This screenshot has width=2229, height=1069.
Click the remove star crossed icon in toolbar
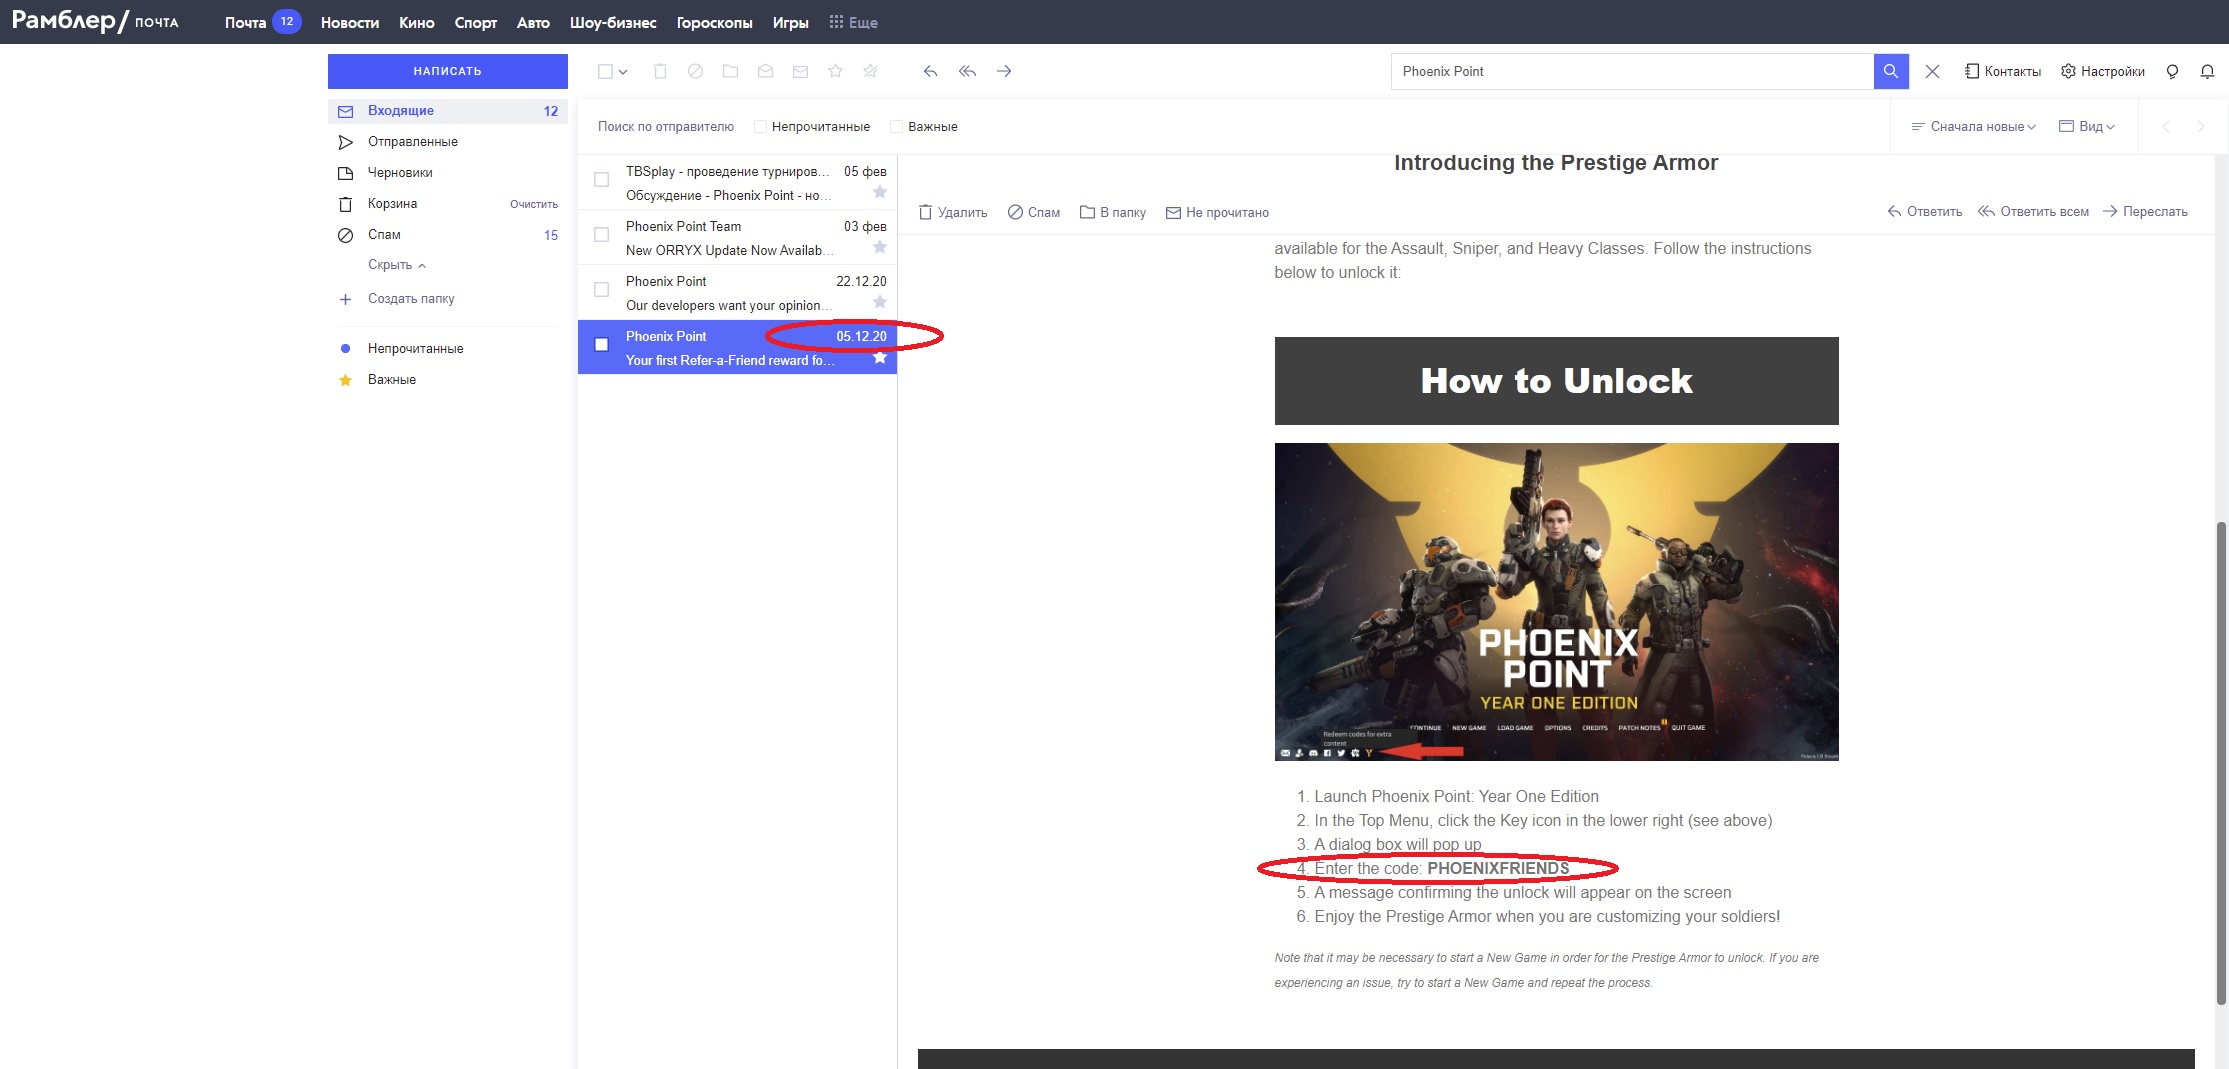coord(870,71)
